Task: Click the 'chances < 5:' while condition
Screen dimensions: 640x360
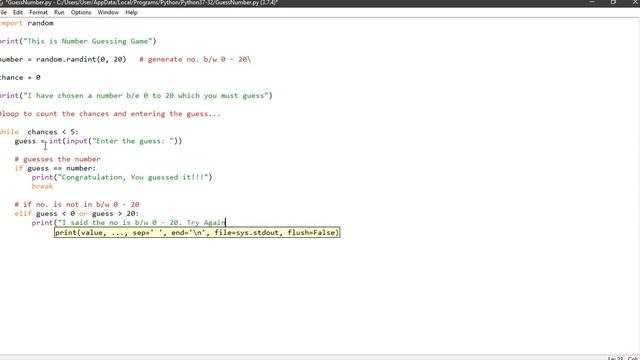Action: tap(53, 132)
